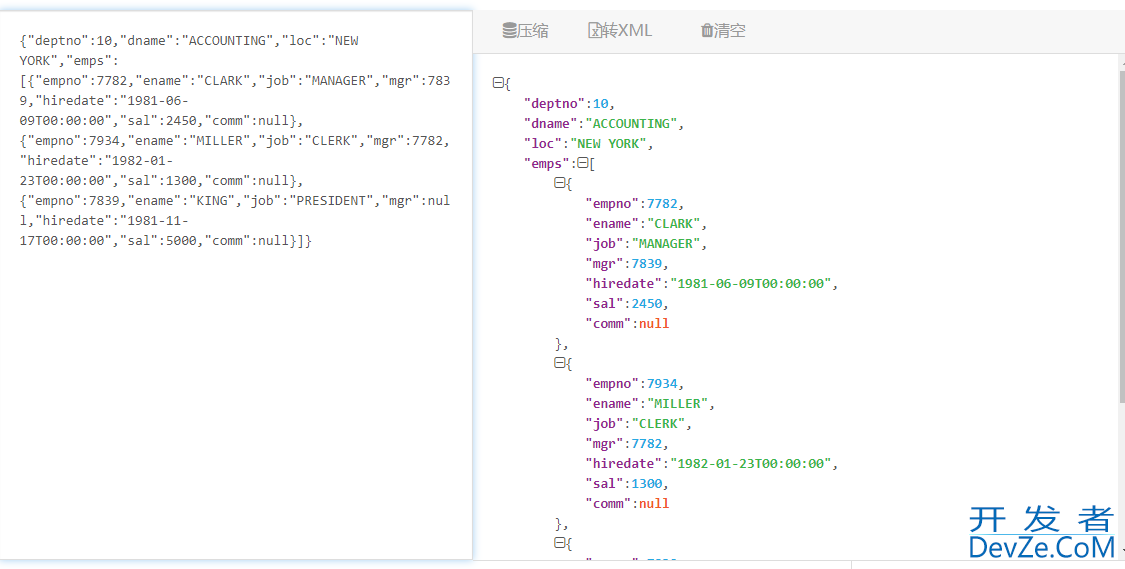
Task: Click the "1981-06-09T00:00:00" hiredate value
Action: [x=750, y=283]
